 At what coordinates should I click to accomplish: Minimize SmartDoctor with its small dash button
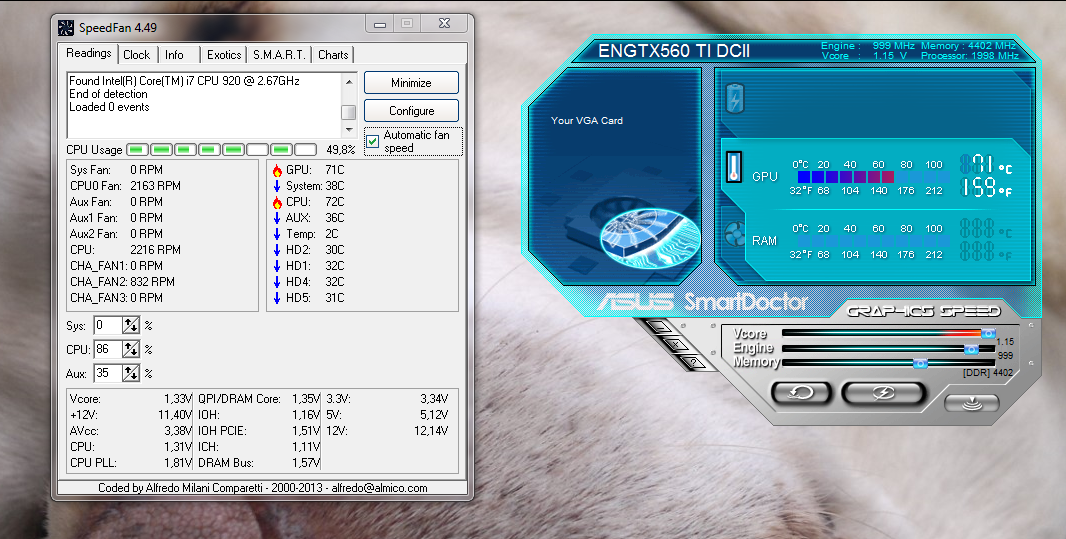659,327
